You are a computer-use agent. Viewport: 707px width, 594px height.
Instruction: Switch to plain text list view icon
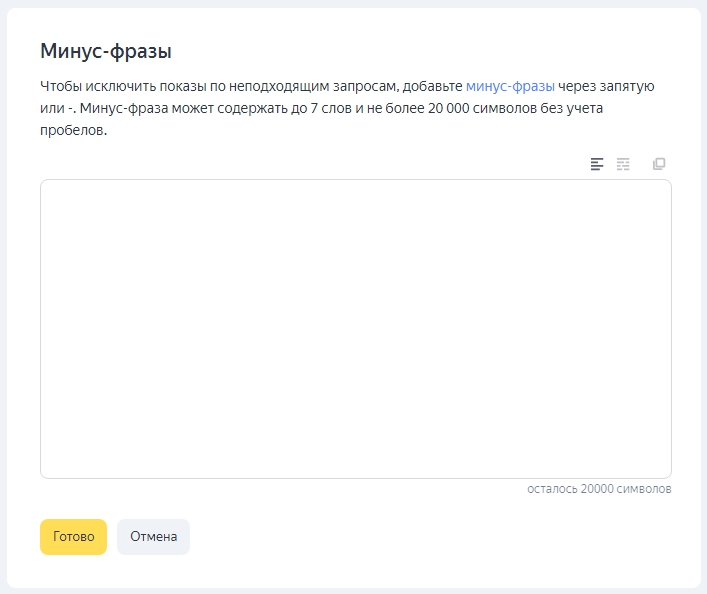(597, 164)
